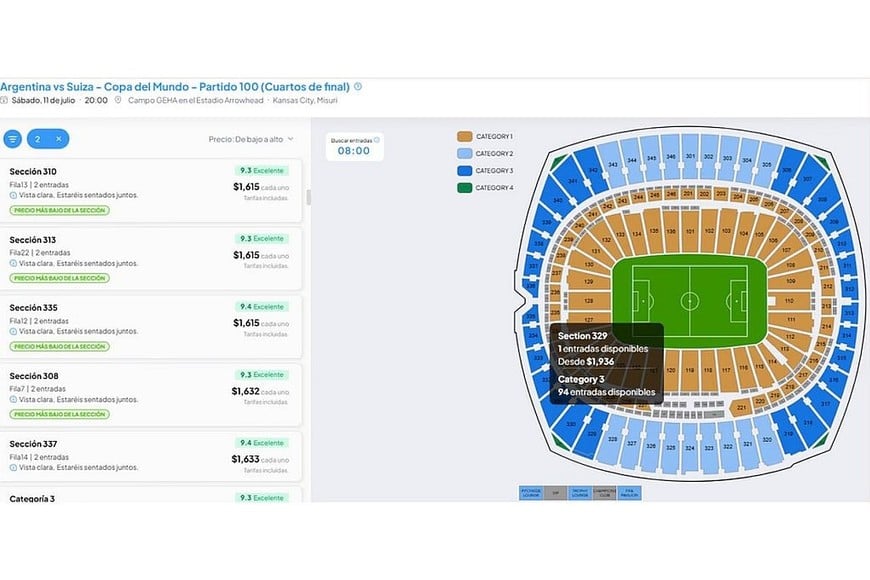This screenshot has height=580, width=870.
Task: Remove the 2 tickets quantity filter
Action: click(x=59, y=139)
